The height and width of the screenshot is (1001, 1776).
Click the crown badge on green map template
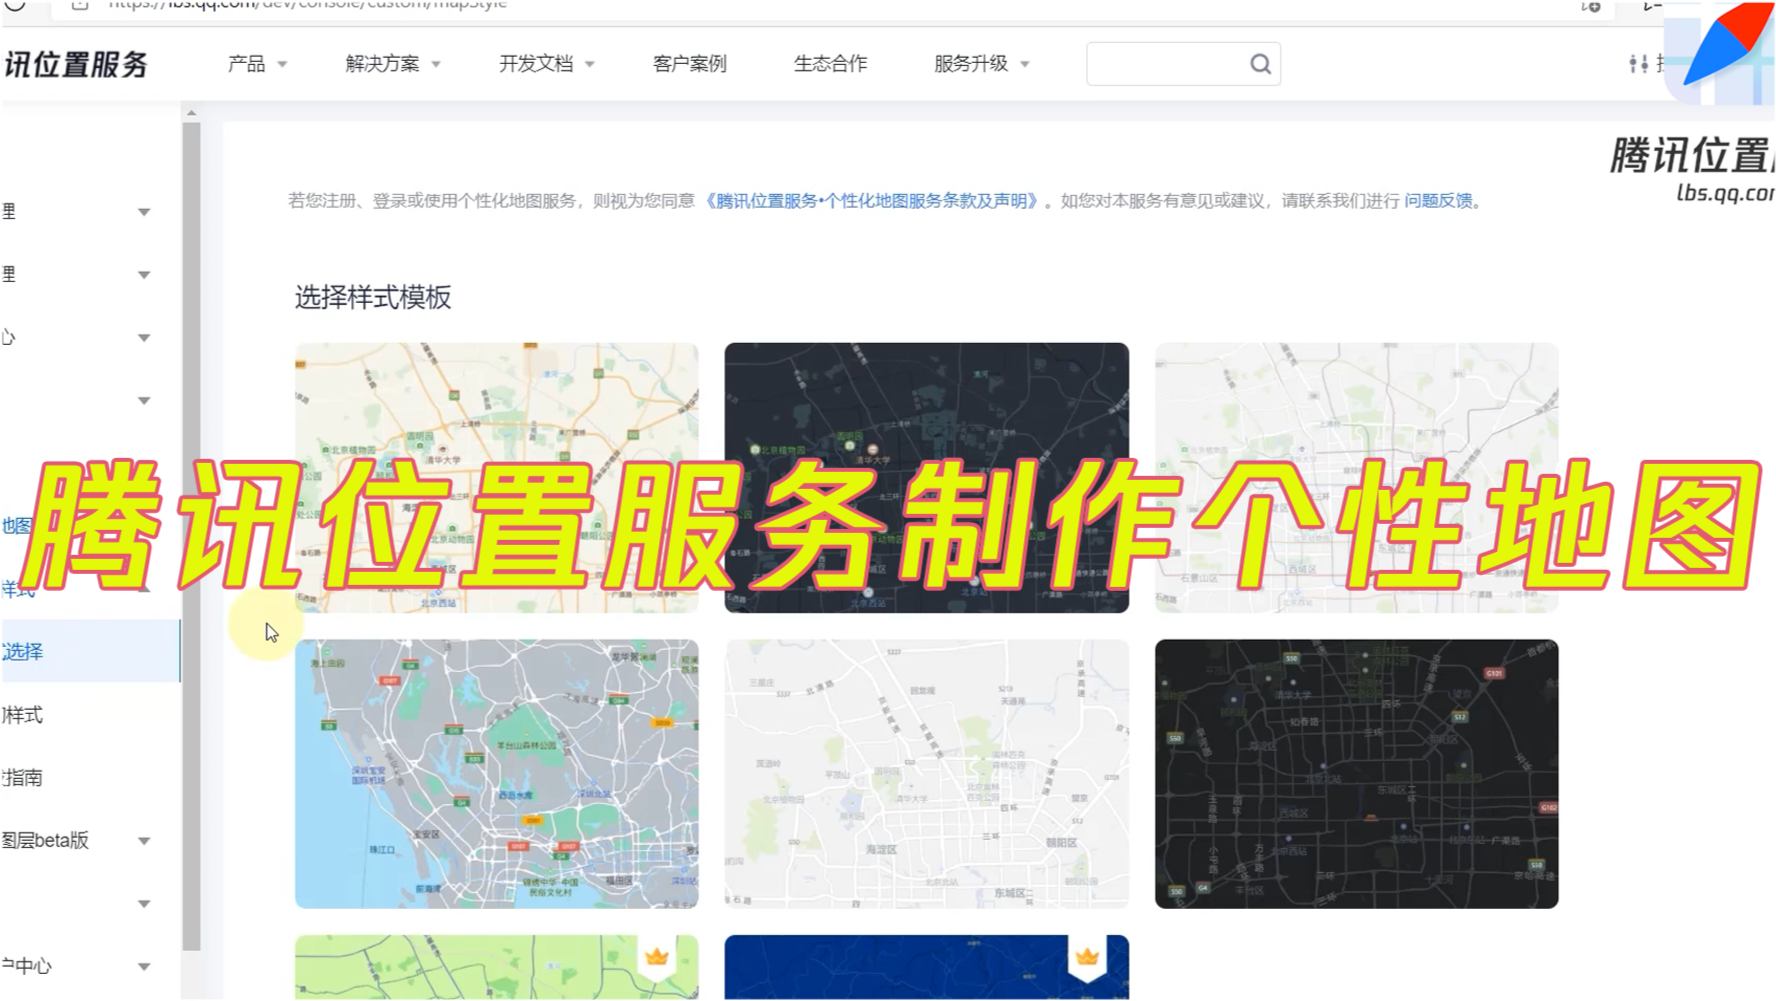(x=657, y=957)
